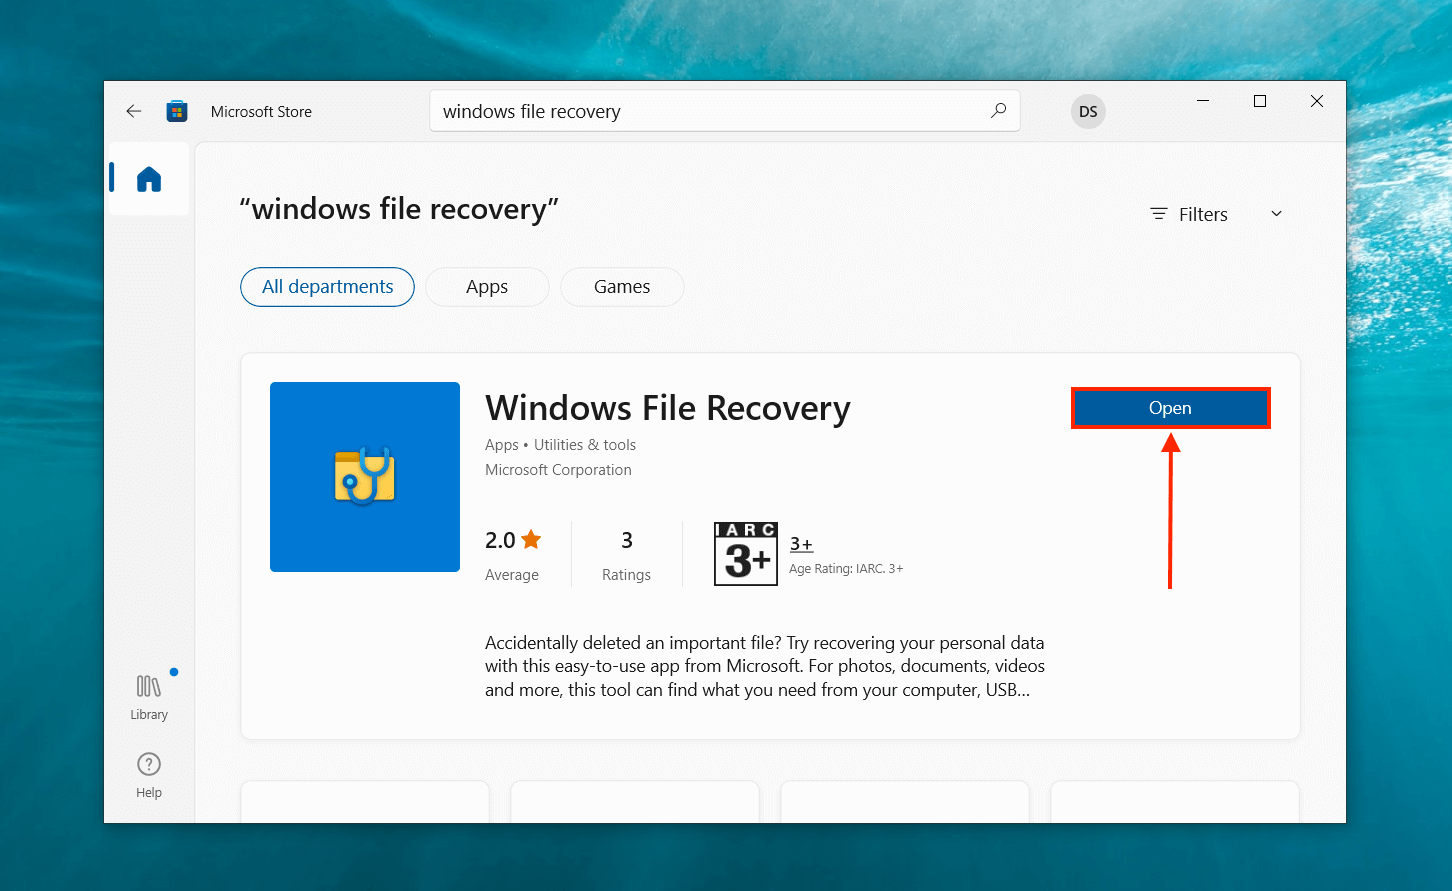The height and width of the screenshot is (891, 1452).
Task: Click the back arrow in title bar
Action: click(134, 112)
